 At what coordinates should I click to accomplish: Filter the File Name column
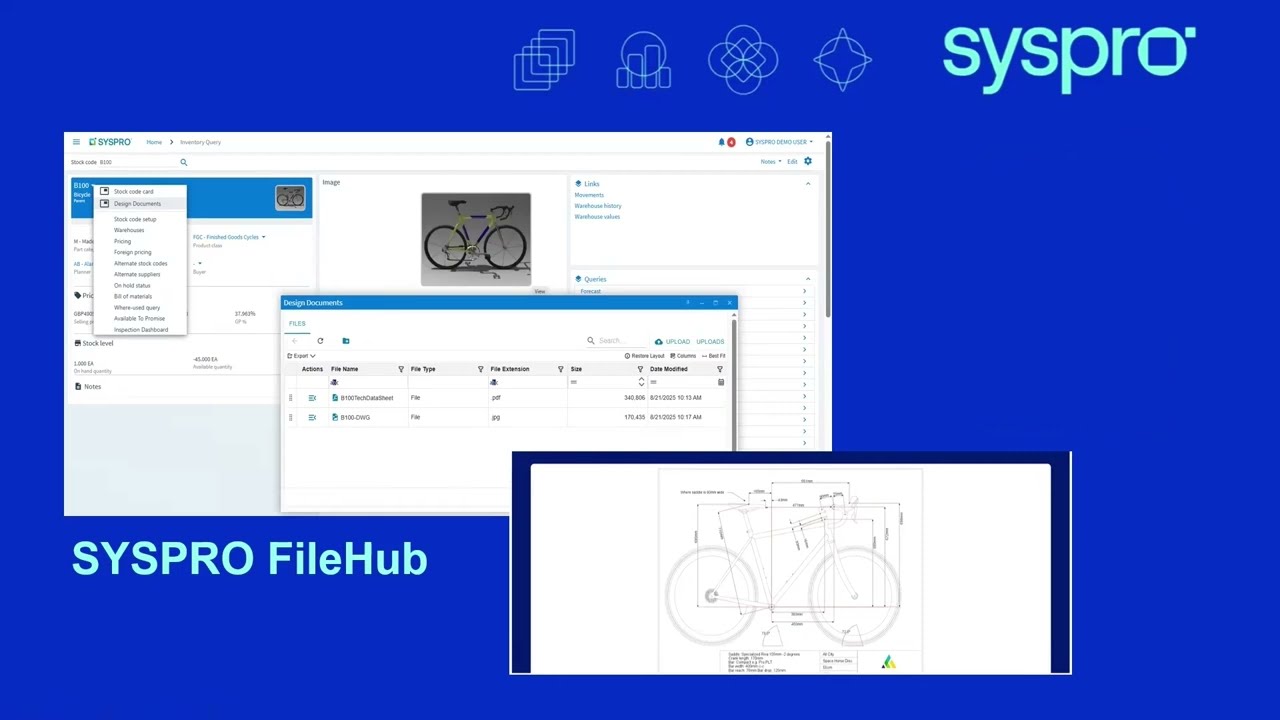click(401, 369)
